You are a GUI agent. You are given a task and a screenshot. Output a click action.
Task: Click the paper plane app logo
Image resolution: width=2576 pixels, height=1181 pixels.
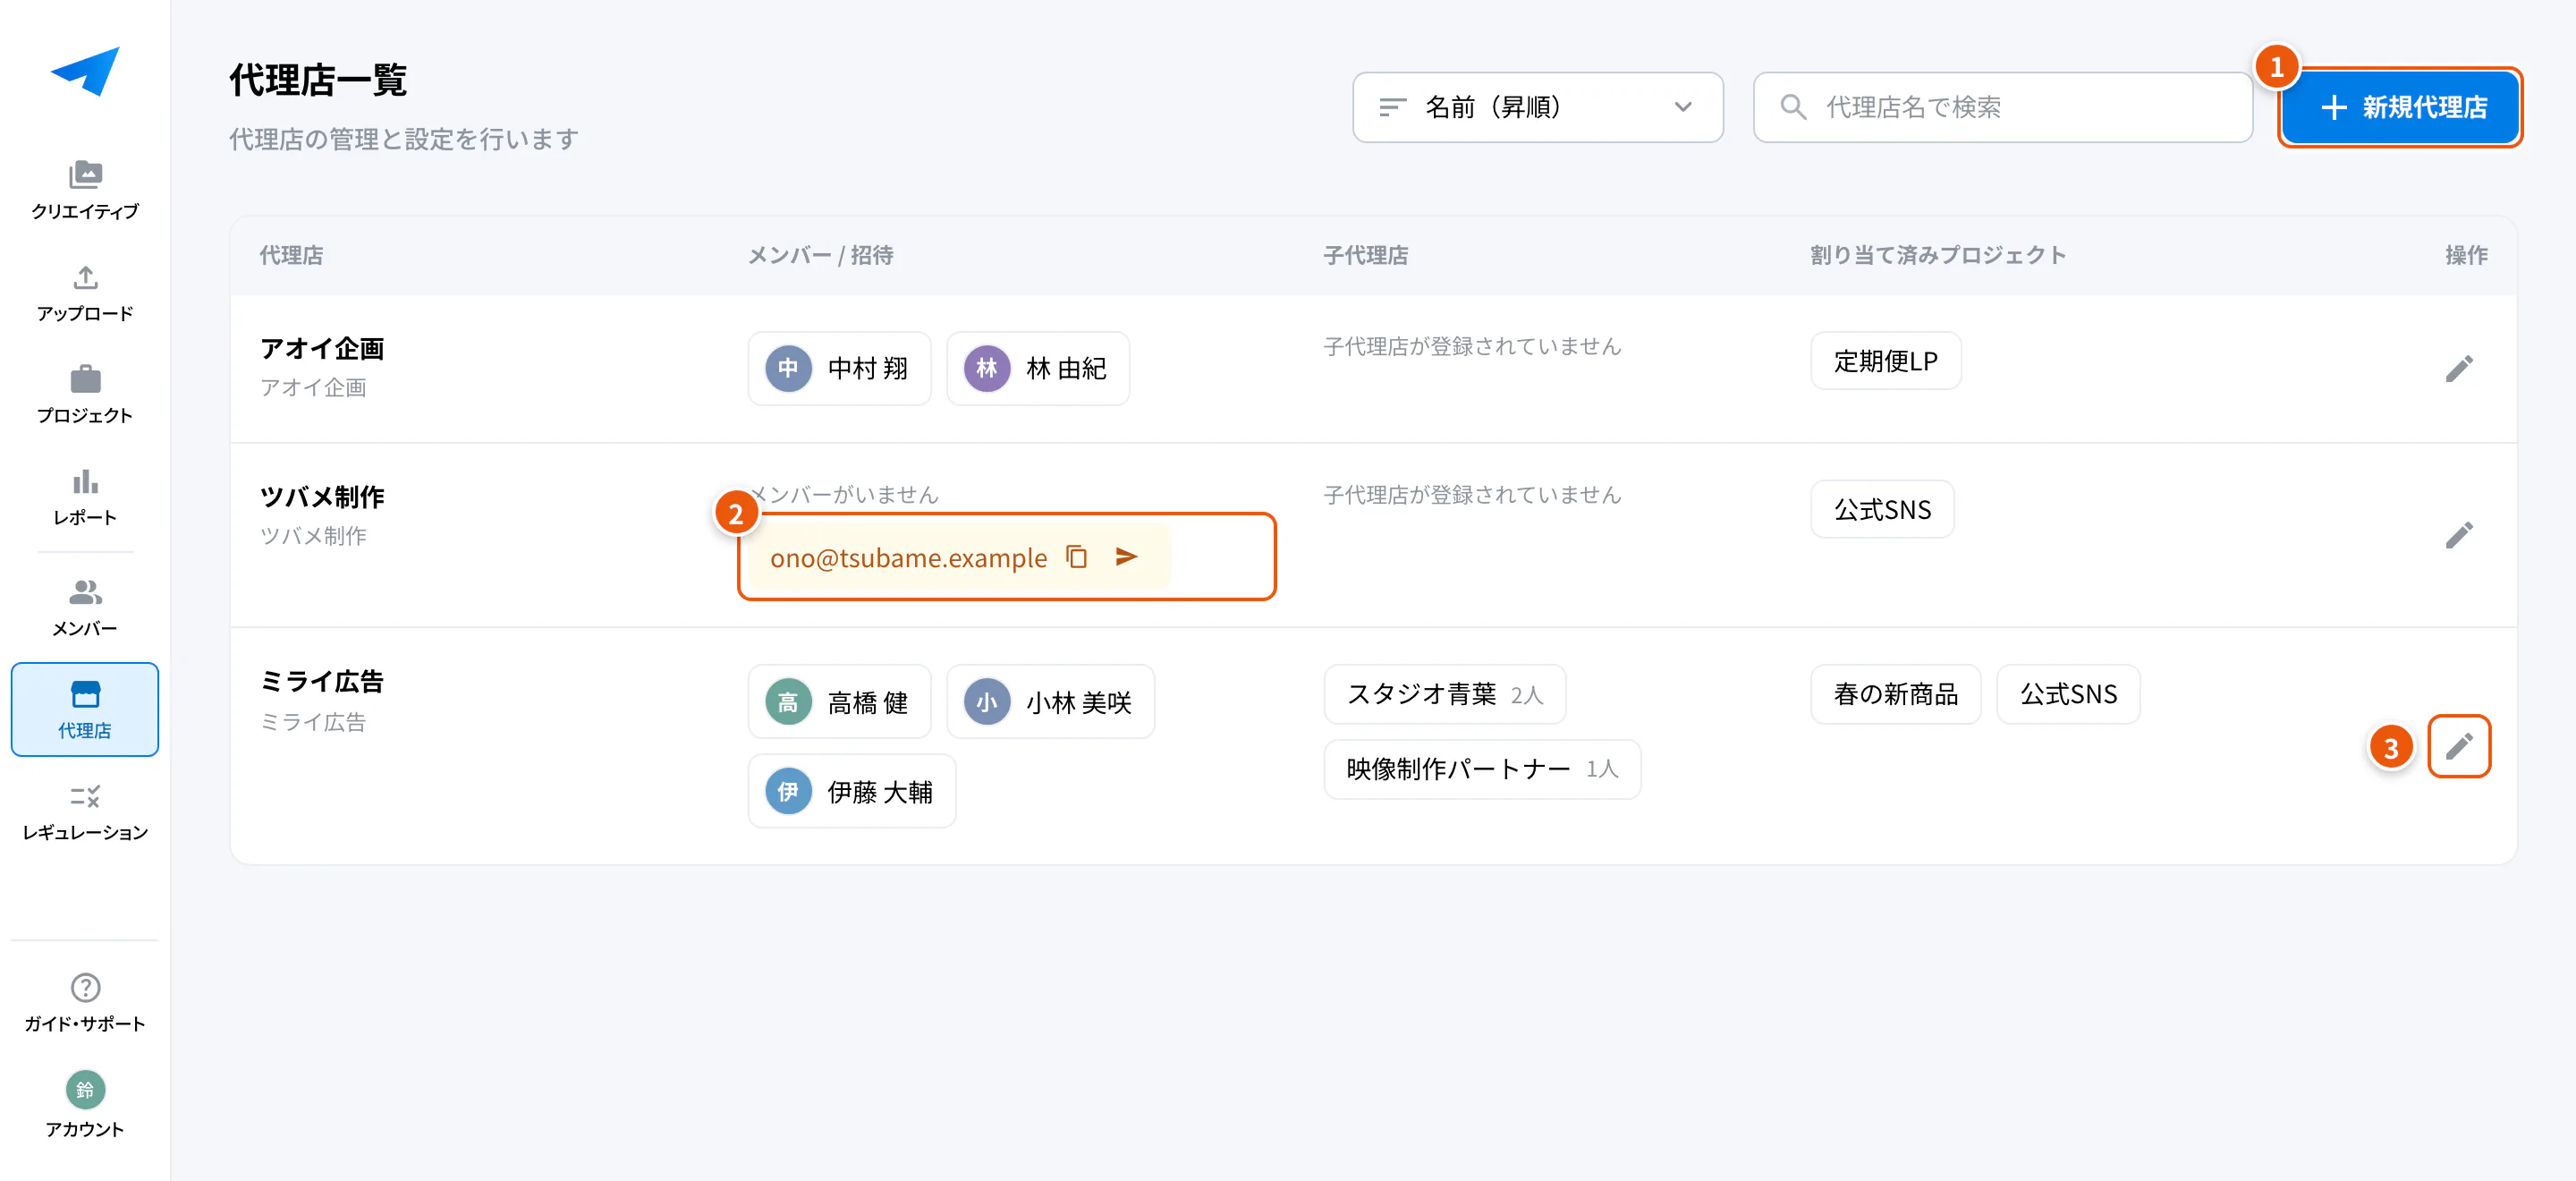coord(85,72)
